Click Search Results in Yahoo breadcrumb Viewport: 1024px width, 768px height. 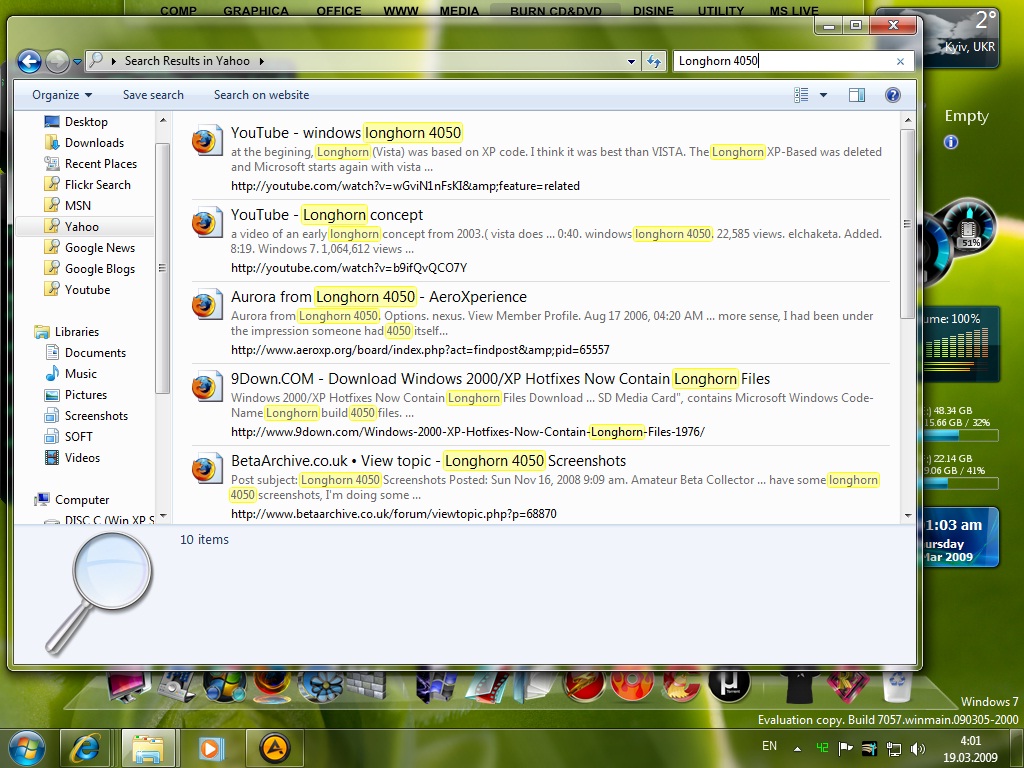[187, 61]
